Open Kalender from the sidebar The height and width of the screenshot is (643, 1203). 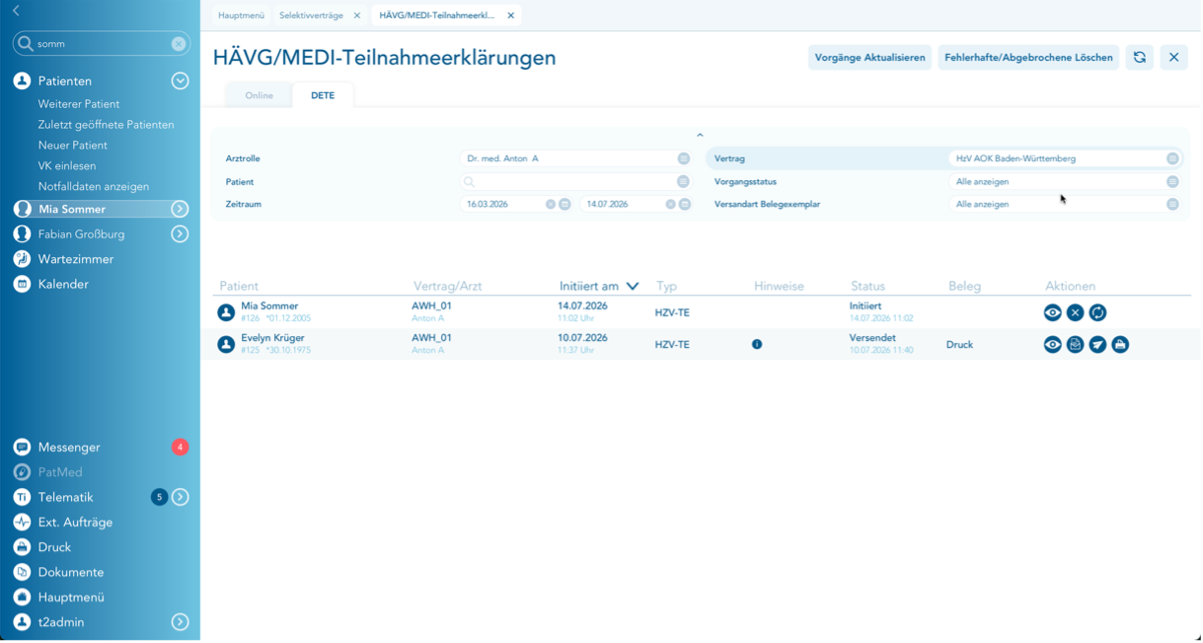63,285
